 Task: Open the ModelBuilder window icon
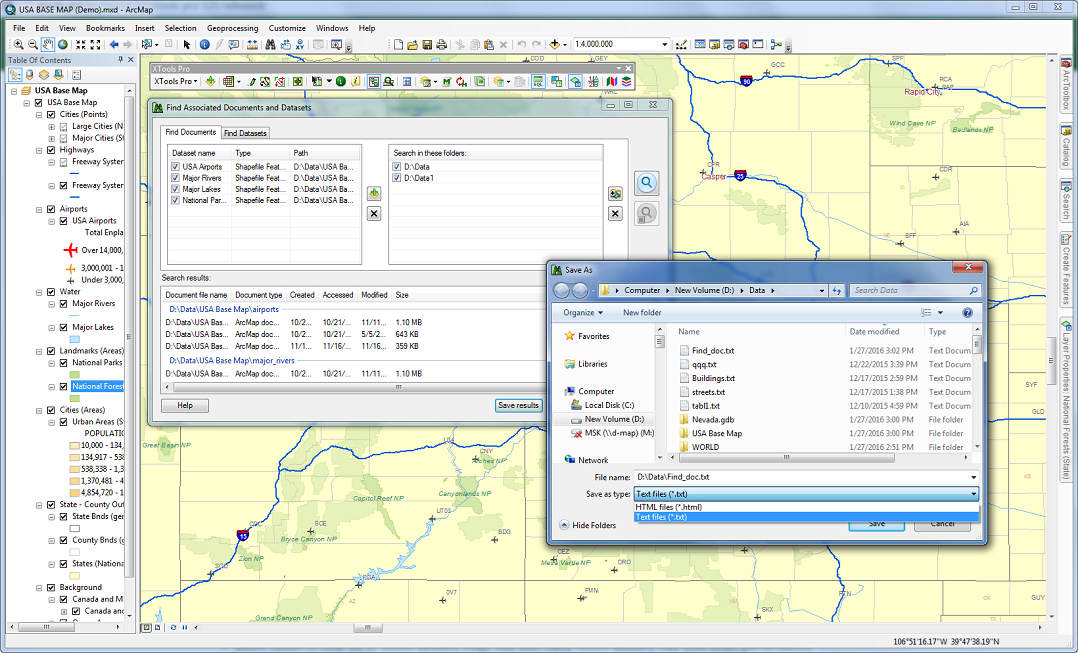click(776, 45)
